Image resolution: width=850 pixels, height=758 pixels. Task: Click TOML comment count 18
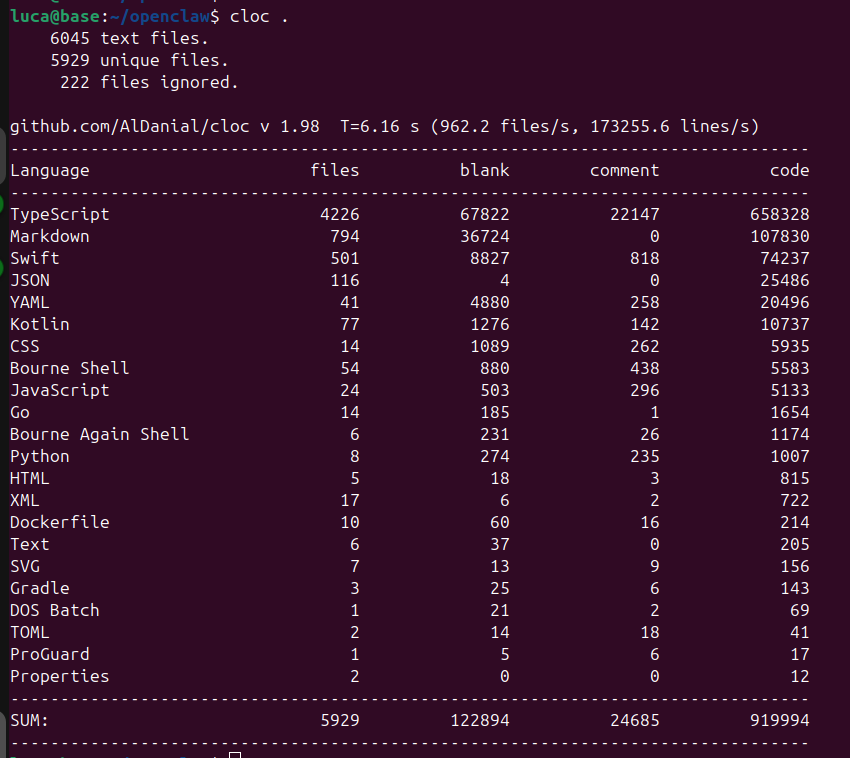[x=649, y=632]
